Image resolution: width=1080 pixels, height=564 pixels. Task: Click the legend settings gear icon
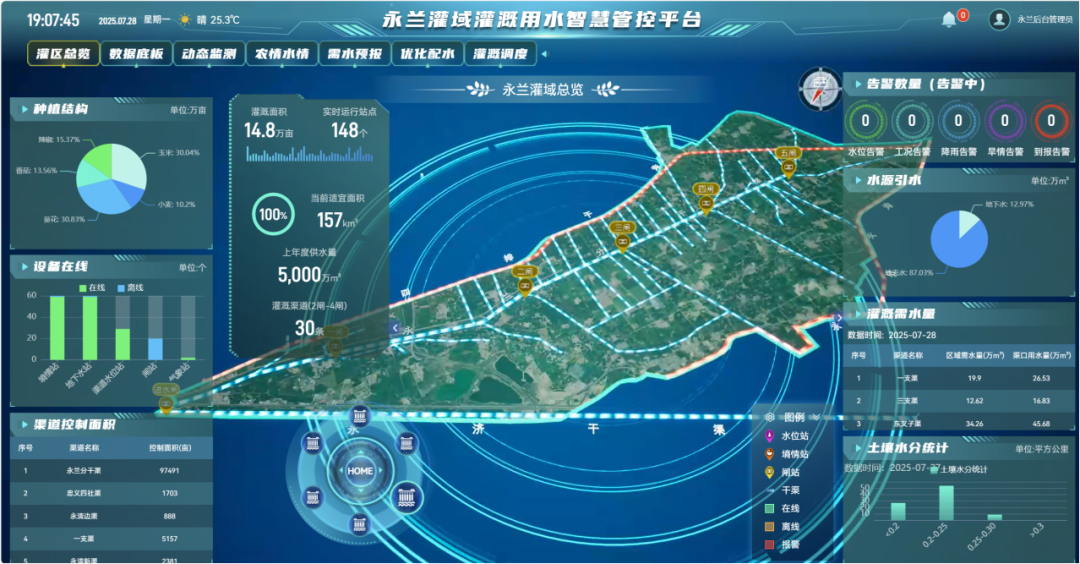point(770,417)
